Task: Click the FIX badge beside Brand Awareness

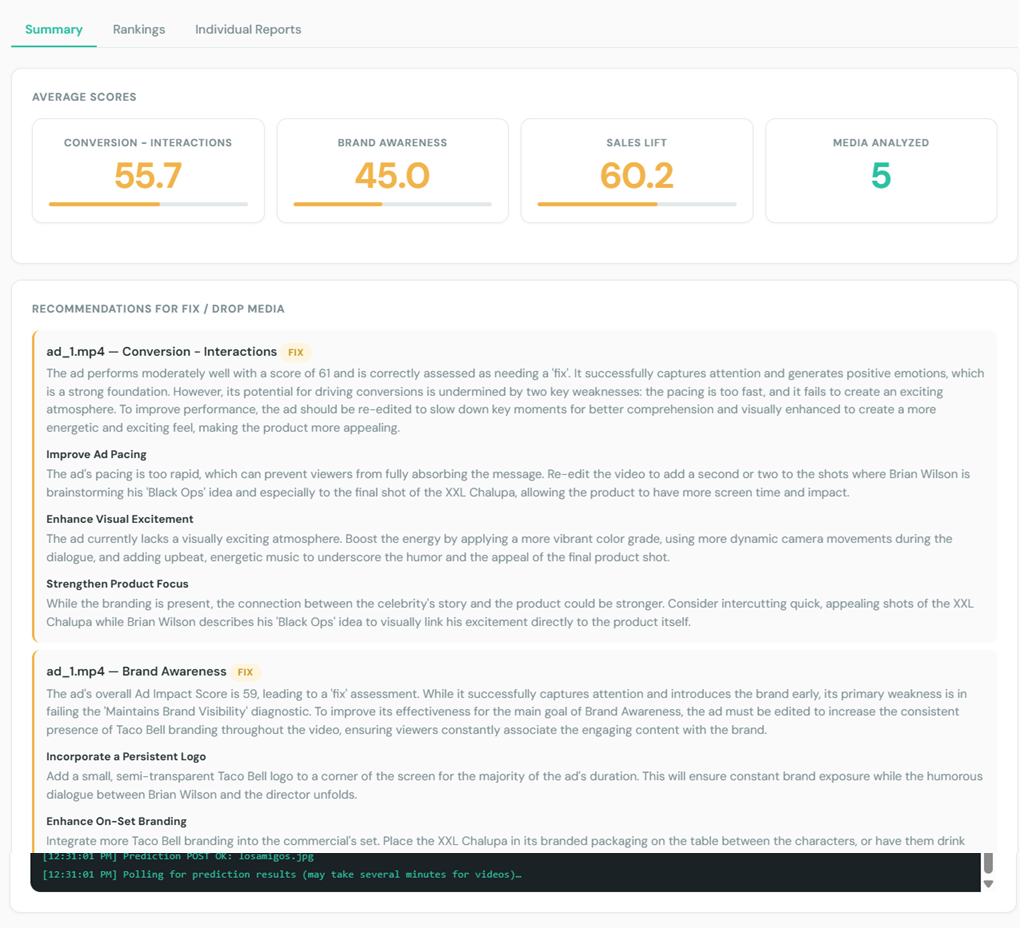Action: (x=245, y=672)
